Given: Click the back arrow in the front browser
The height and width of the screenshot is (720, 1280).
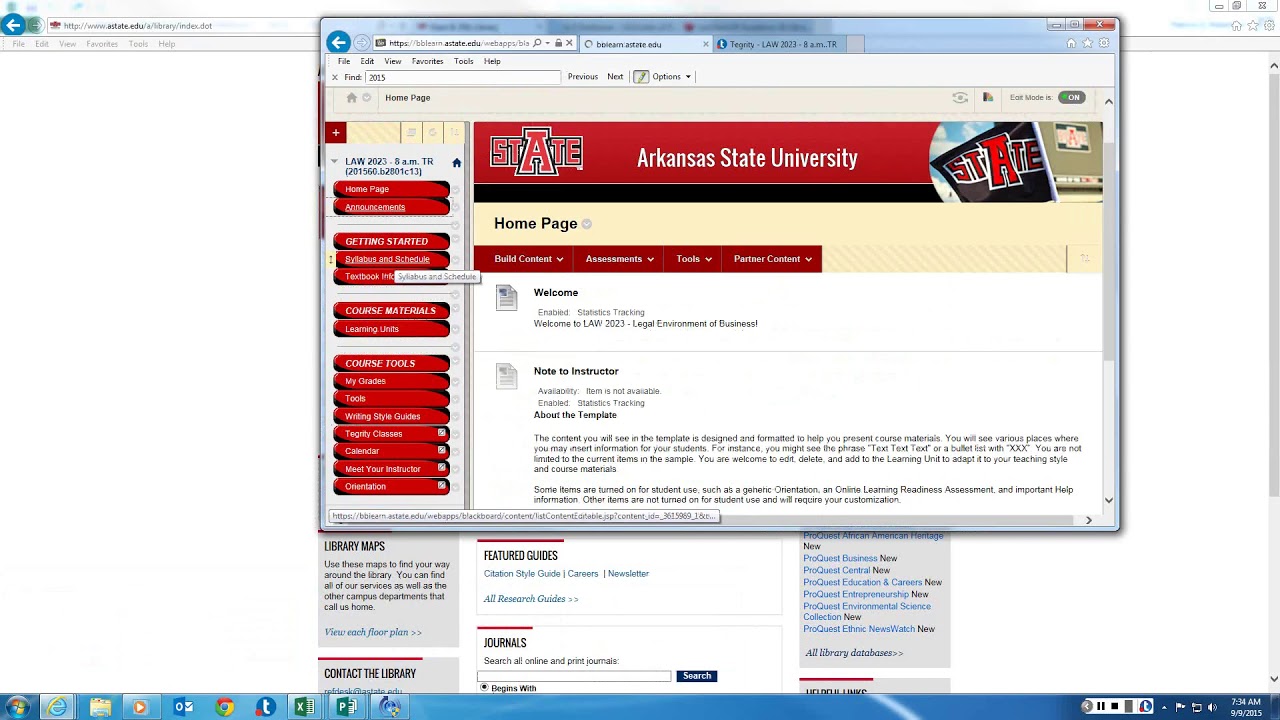Looking at the screenshot, I should tap(338, 42).
